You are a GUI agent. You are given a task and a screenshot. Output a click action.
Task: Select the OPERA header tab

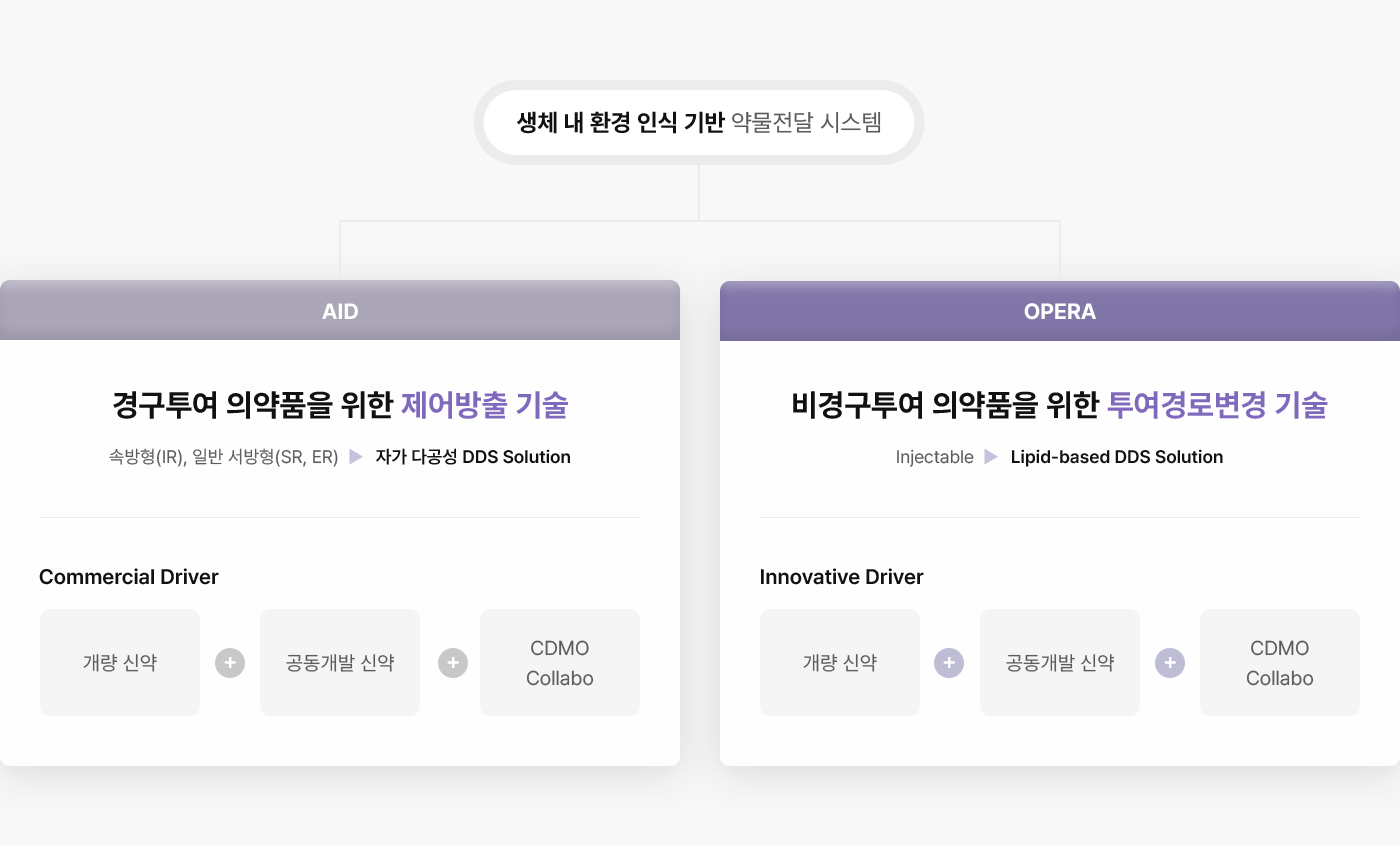1060,311
